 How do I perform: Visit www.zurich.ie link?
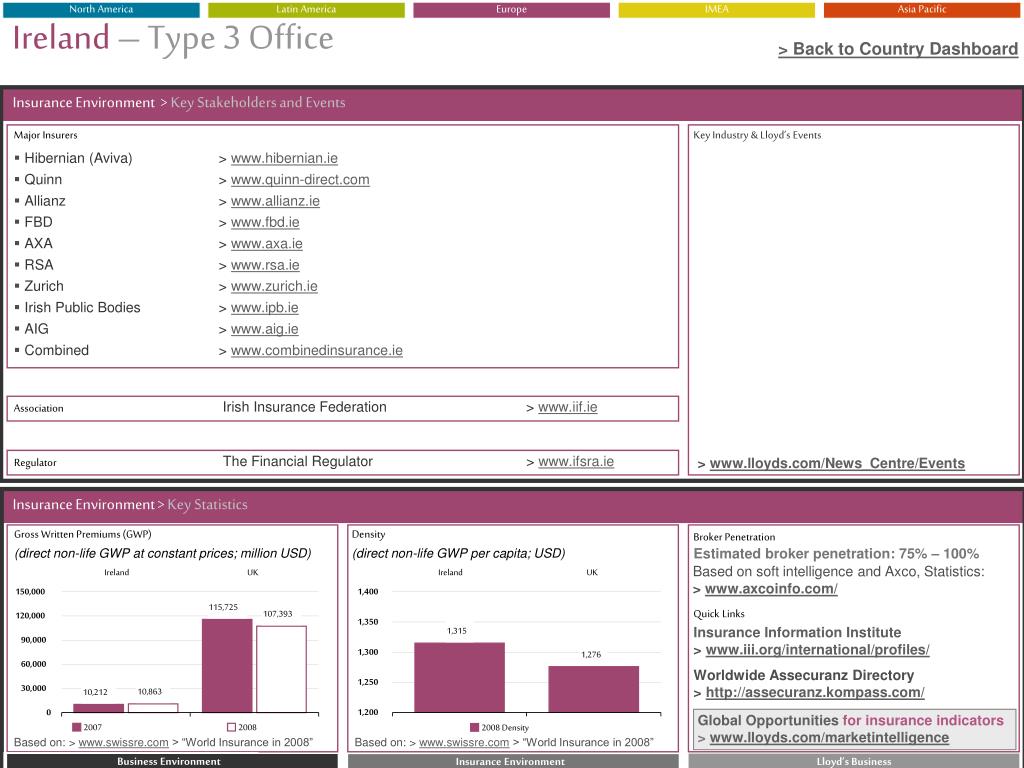274,286
